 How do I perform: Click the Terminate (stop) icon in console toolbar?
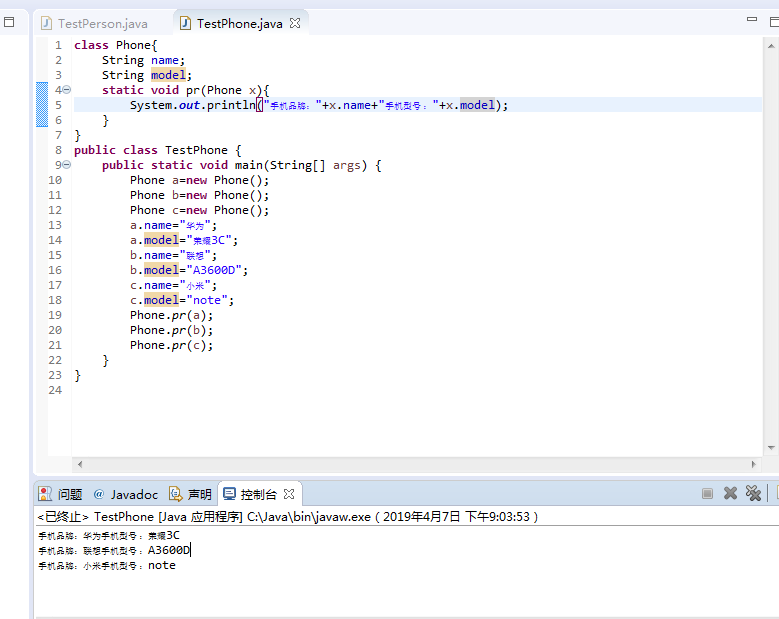[x=708, y=493]
